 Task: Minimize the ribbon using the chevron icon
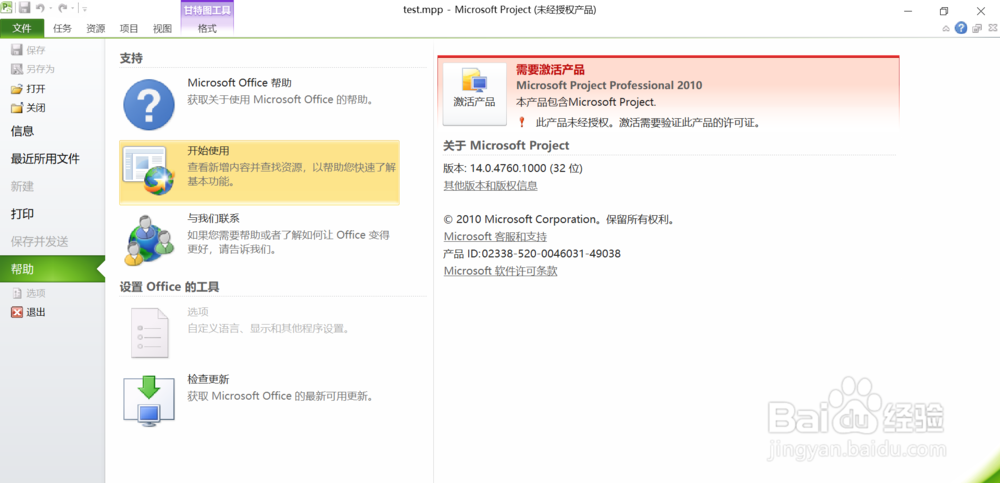click(x=946, y=28)
